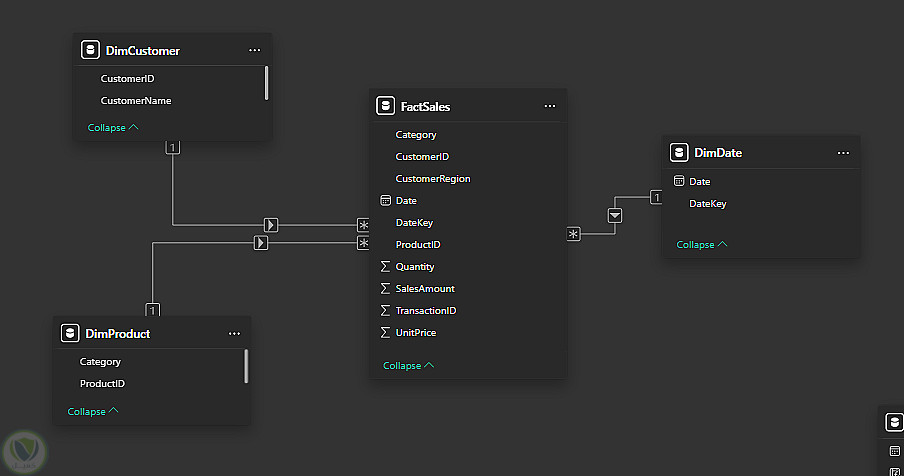Select the DimDate relationship filter direction arrow

coord(615,216)
